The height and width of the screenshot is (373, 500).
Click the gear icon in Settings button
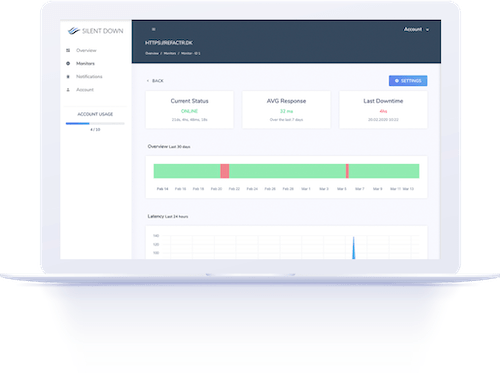coord(397,81)
